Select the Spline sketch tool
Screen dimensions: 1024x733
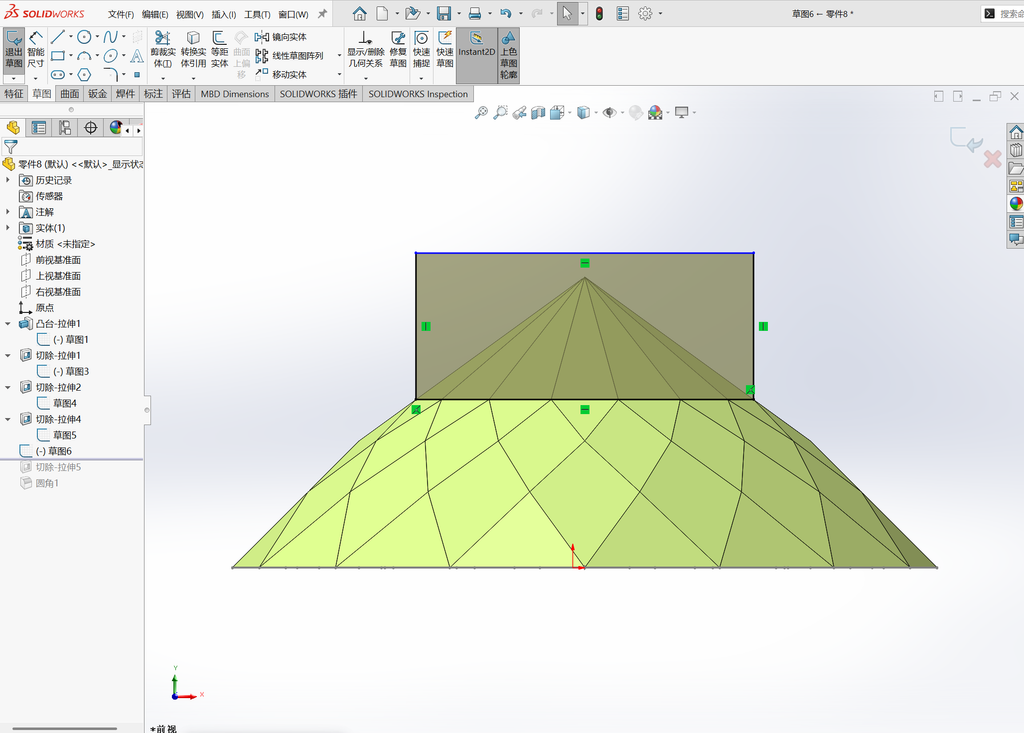[110, 37]
